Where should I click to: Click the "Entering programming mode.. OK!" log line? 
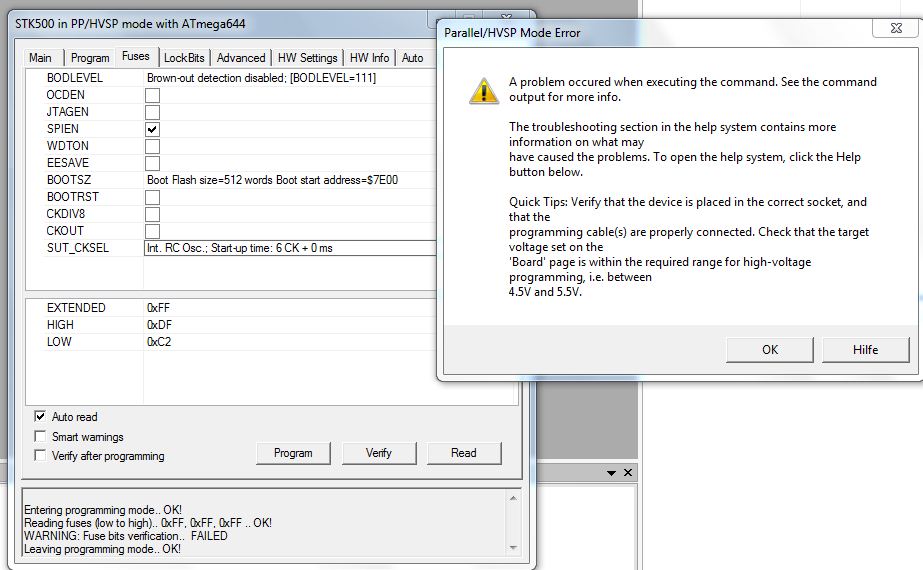click(x=103, y=510)
